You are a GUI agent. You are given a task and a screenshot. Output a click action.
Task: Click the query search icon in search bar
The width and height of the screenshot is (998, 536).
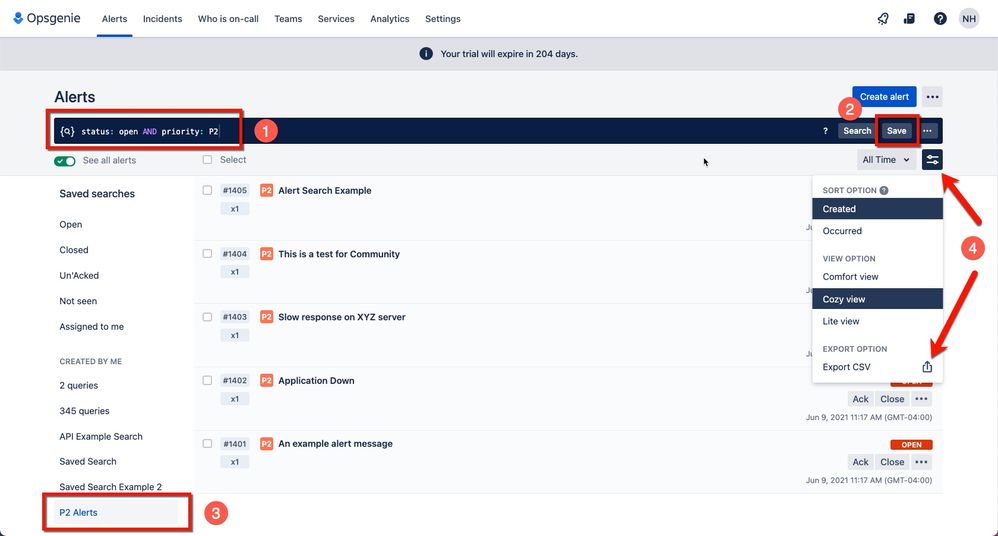tap(67, 131)
